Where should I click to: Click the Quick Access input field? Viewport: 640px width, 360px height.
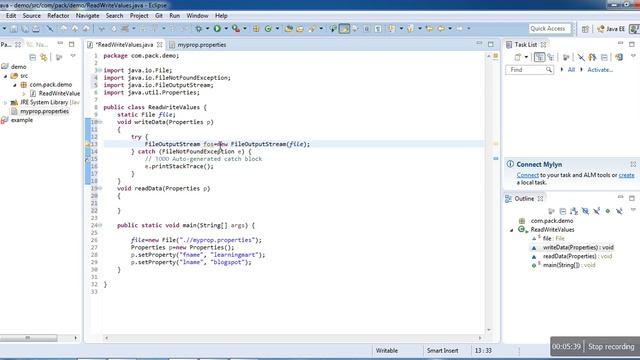[549, 29]
